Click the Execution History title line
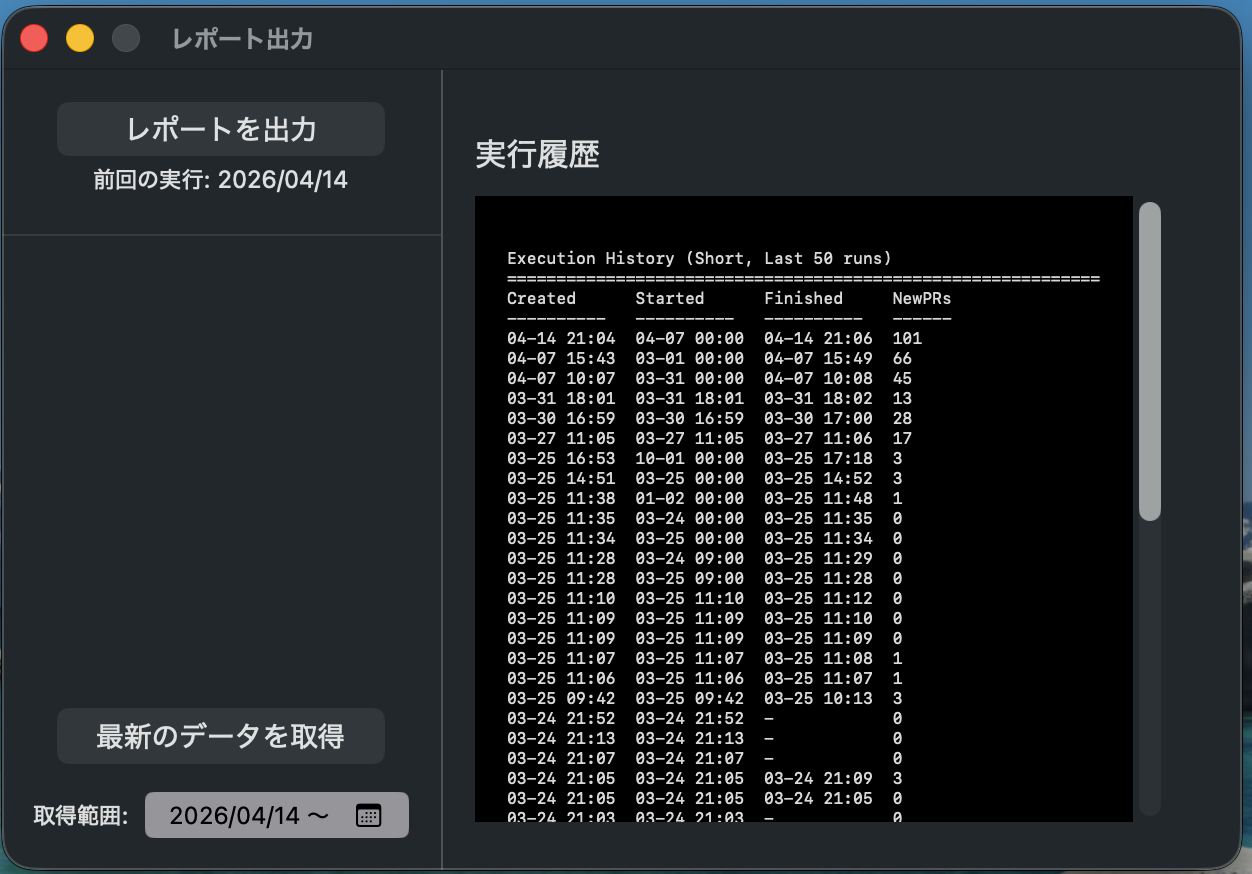Screen dimensions: 1252x874 click(699, 258)
